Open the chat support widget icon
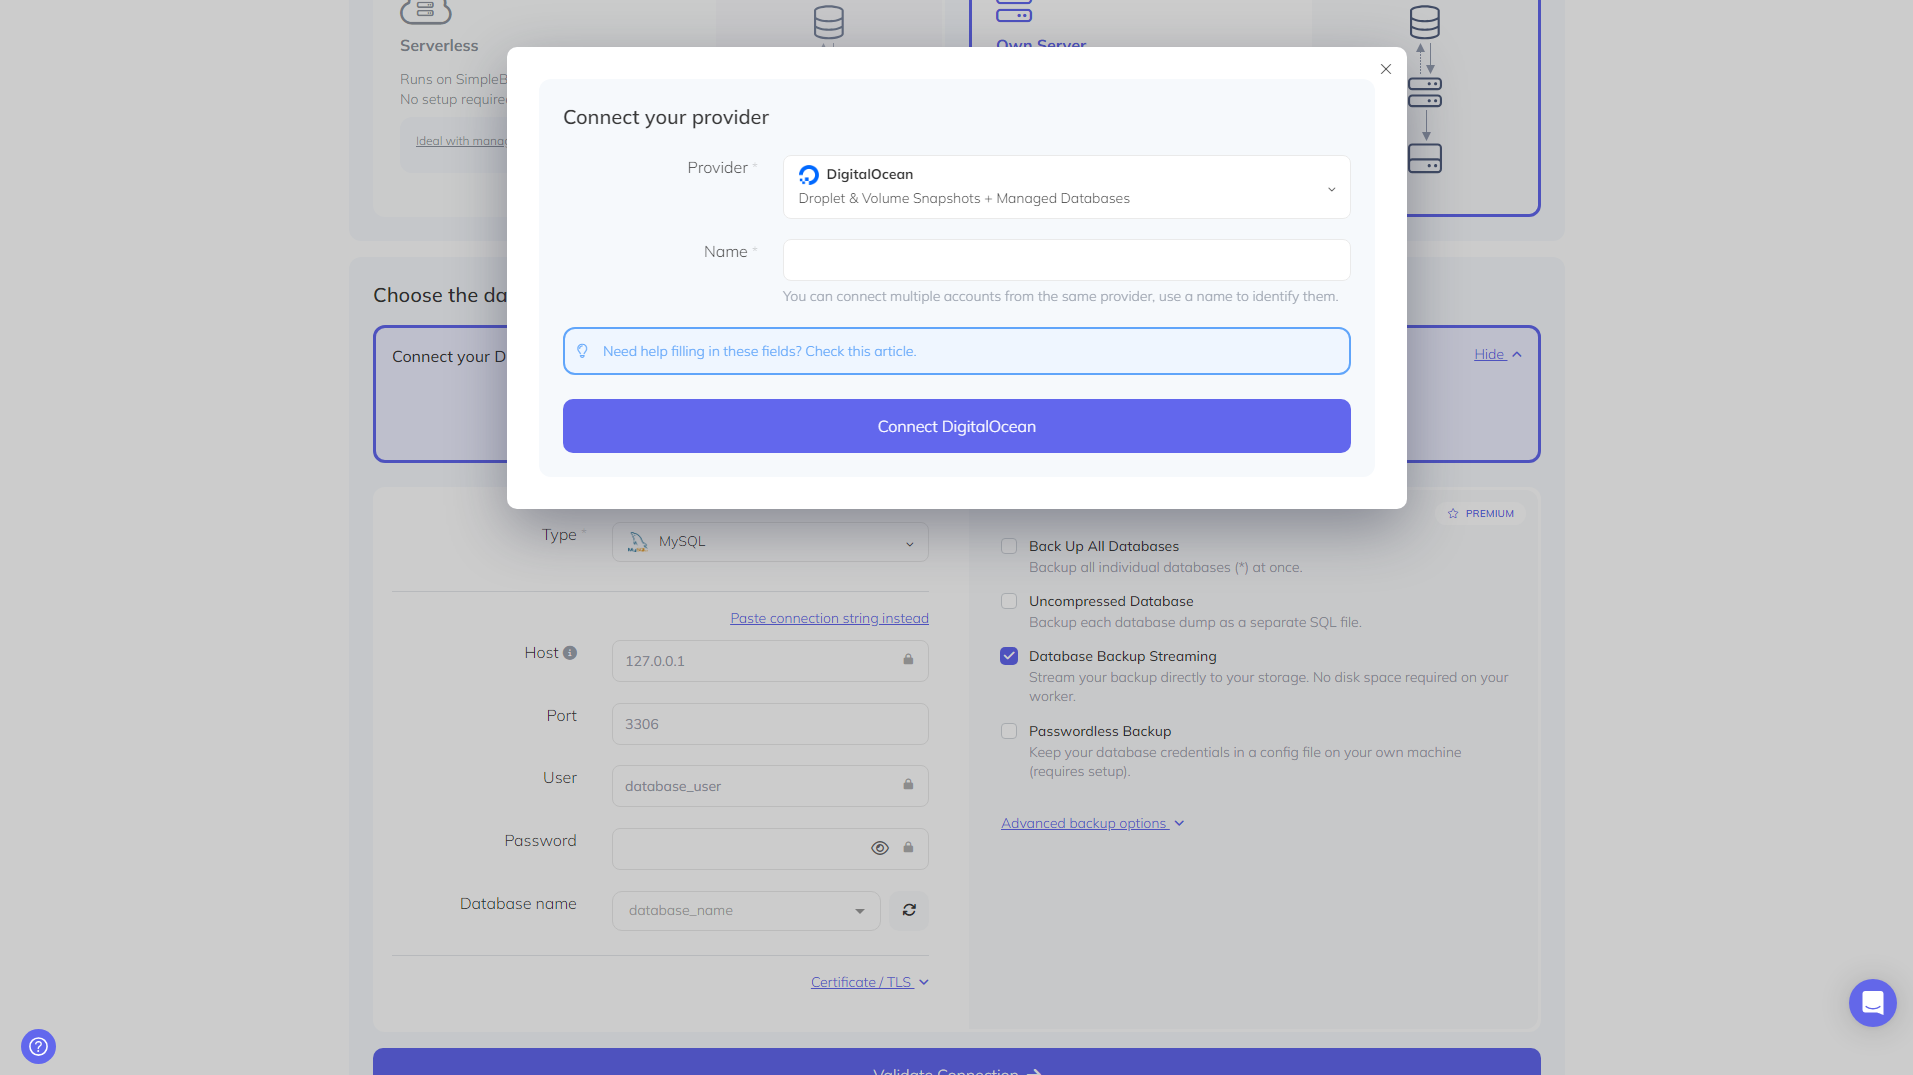Screen dimensions: 1913x1075 pyautogui.click(x=1871, y=1002)
